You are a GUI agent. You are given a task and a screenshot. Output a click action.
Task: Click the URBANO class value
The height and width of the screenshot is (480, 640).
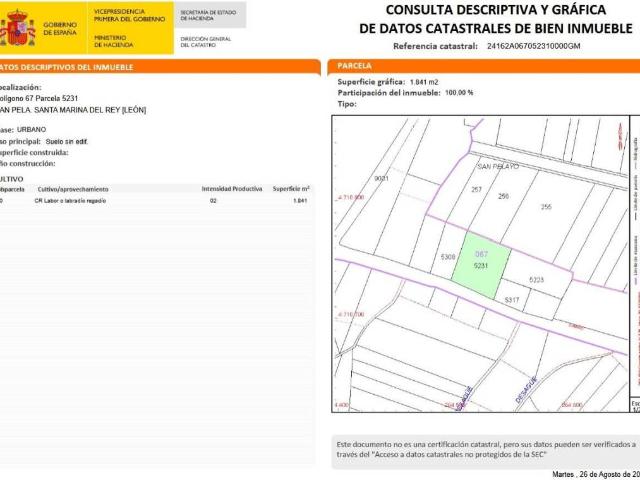(x=31, y=130)
